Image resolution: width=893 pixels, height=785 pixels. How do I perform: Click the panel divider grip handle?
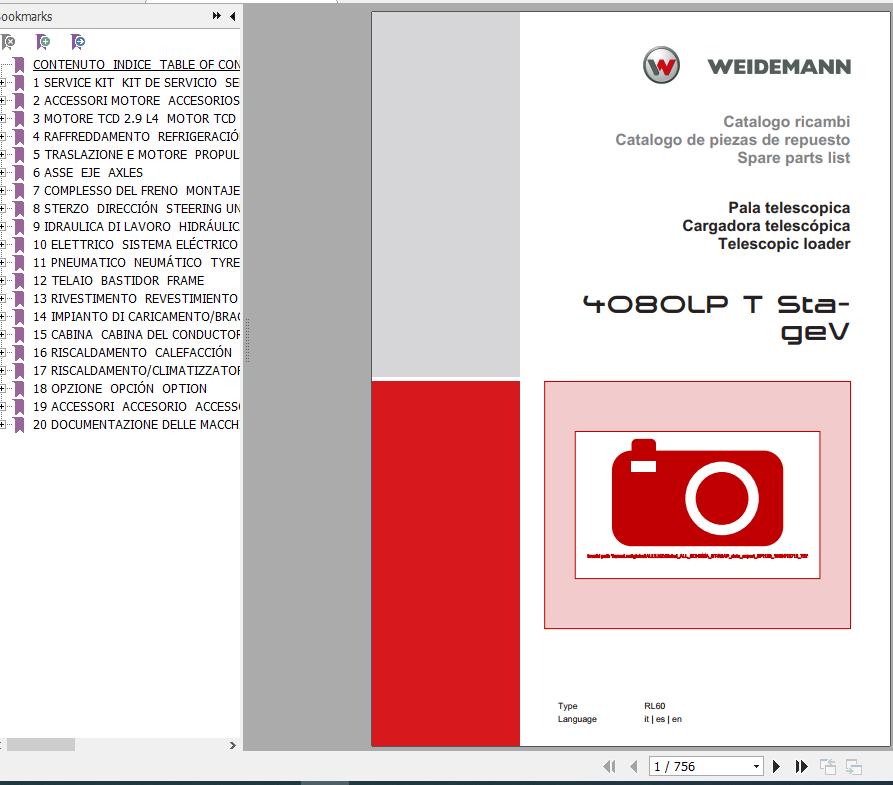tap(248, 341)
